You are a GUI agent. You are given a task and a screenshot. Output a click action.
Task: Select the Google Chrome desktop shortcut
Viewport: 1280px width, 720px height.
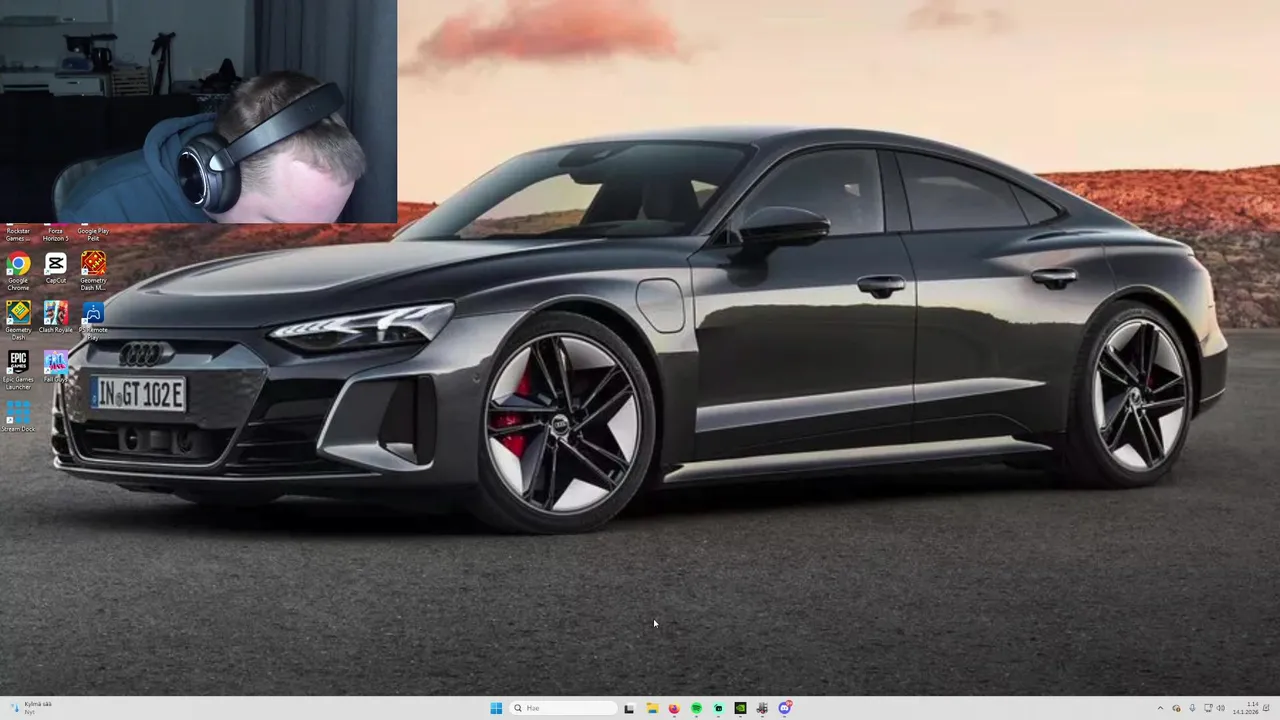(x=18, y=270)
